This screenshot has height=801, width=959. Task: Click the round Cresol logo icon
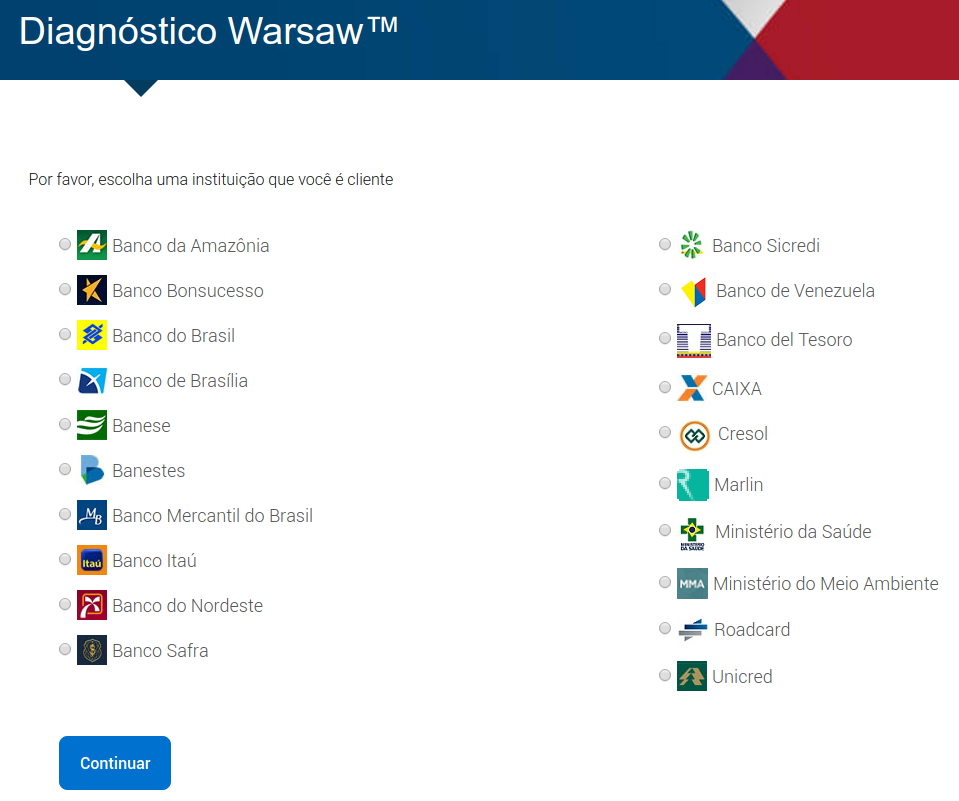695,435
